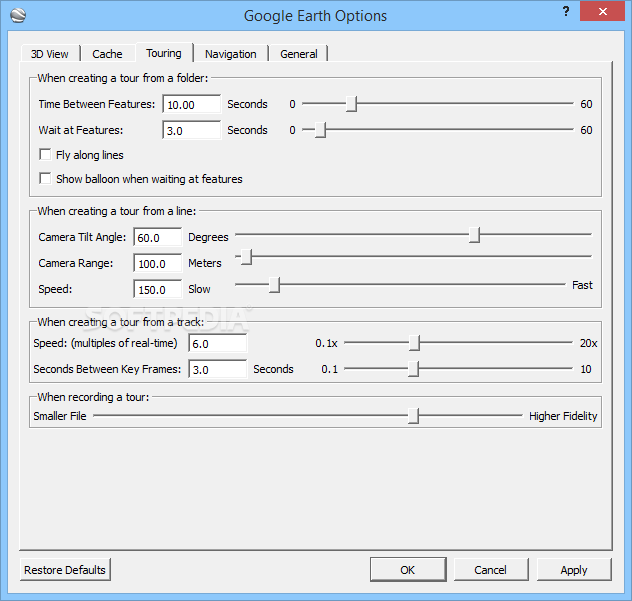The height and width of the screenshot is (601, 632).
Task: Click the Seconds Between Key Frames slider handle
Action: tap(414, 369)
